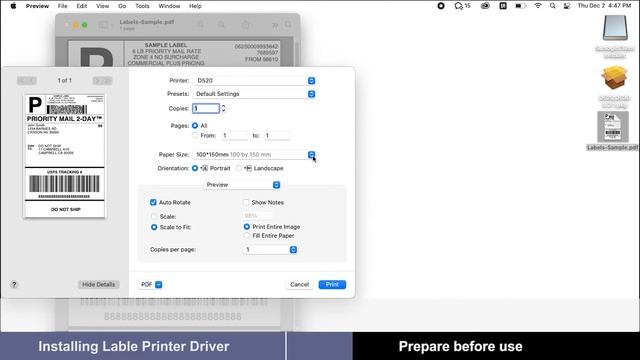Click the scale percentage field
Viewport: 640px width, 360px height.
[x=257, y=216]
